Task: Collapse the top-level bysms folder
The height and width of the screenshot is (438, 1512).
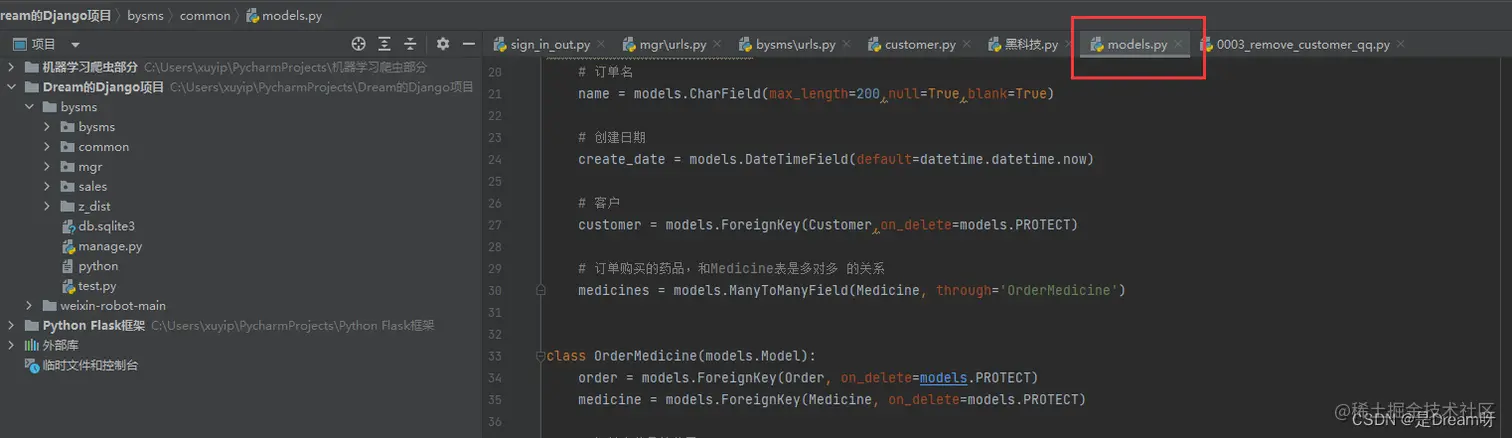Action: pos(29,107)
